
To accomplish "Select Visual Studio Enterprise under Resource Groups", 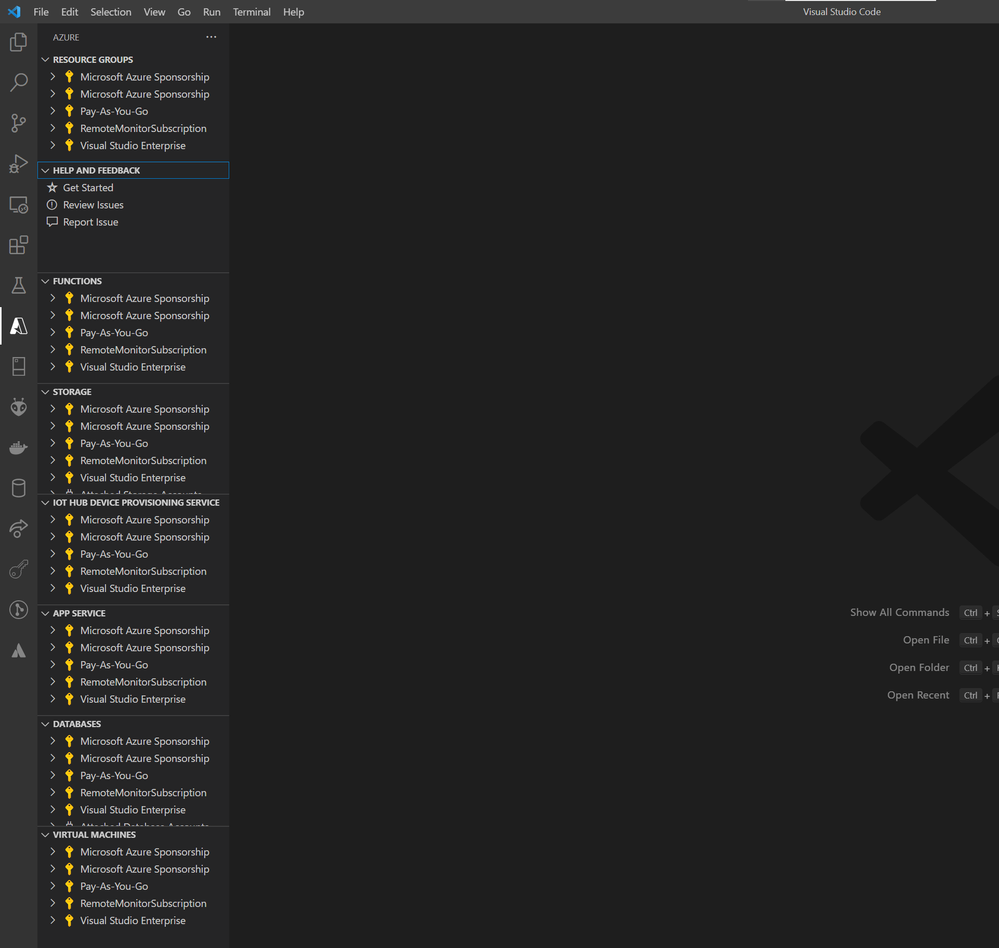I will [133, 145].
